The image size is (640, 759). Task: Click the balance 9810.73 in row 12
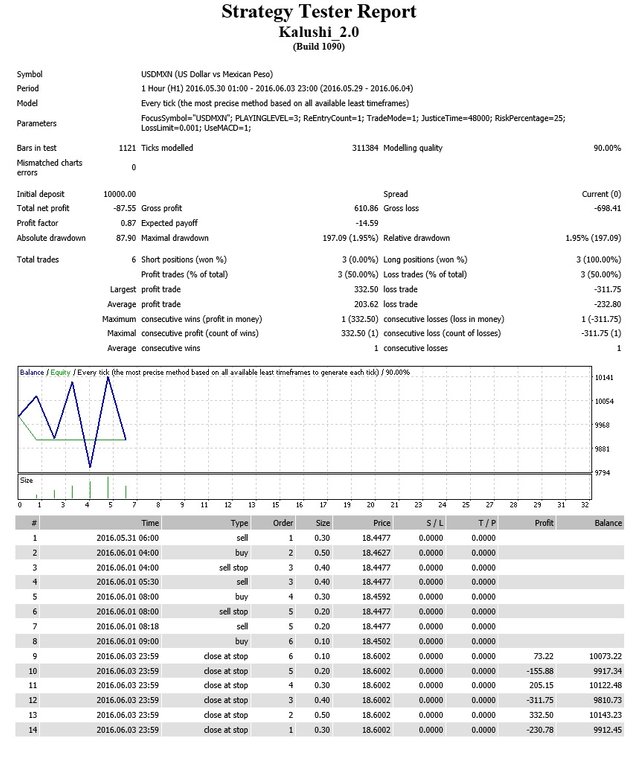click(608, 700)
